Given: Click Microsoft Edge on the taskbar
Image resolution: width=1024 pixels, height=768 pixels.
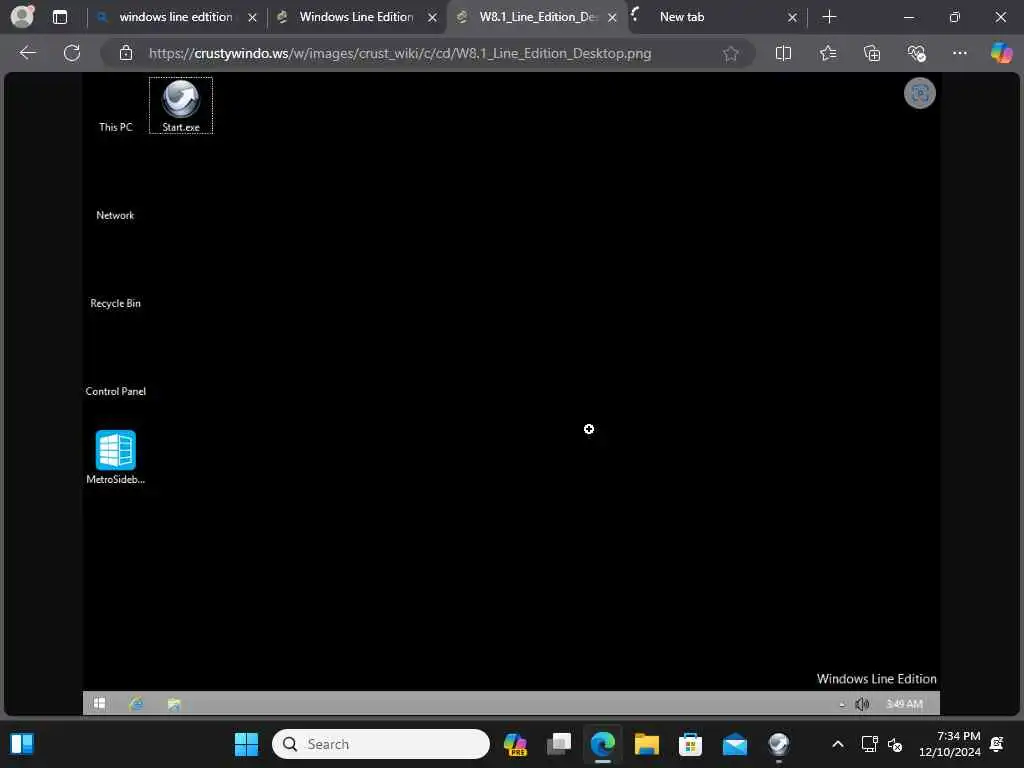Looking at the screenshot, I should point(603,744).
